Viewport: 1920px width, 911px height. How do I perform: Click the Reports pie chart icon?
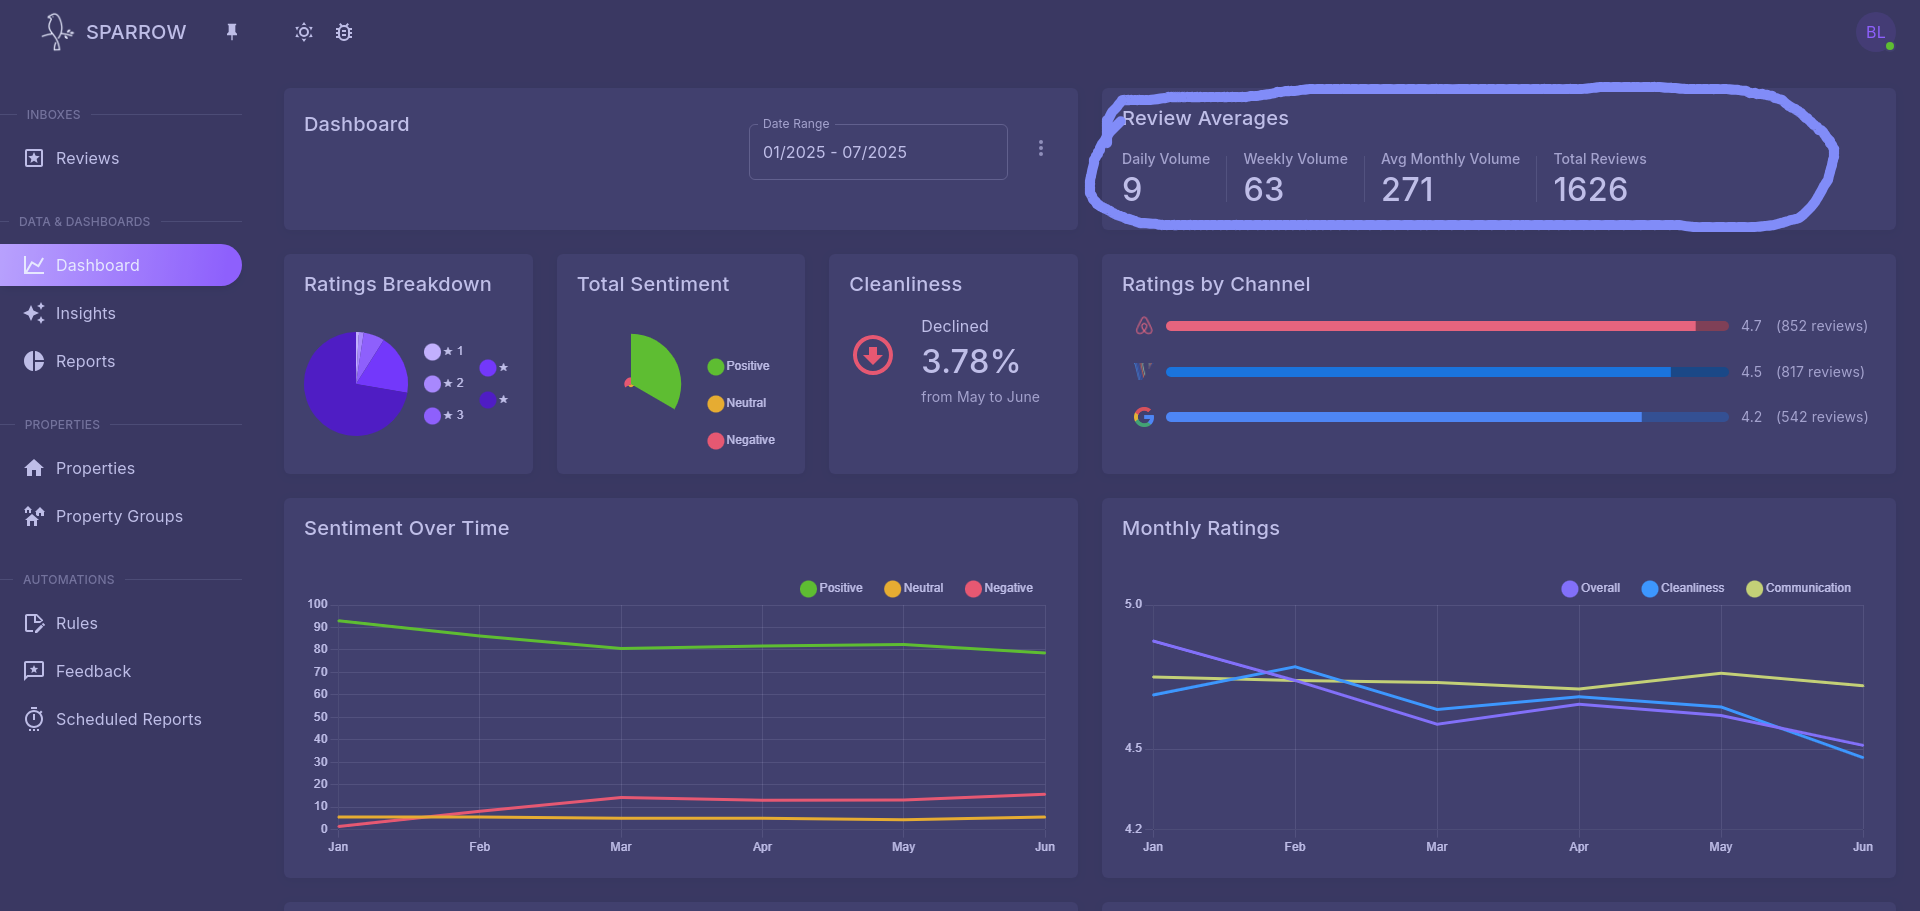point(34,361)
